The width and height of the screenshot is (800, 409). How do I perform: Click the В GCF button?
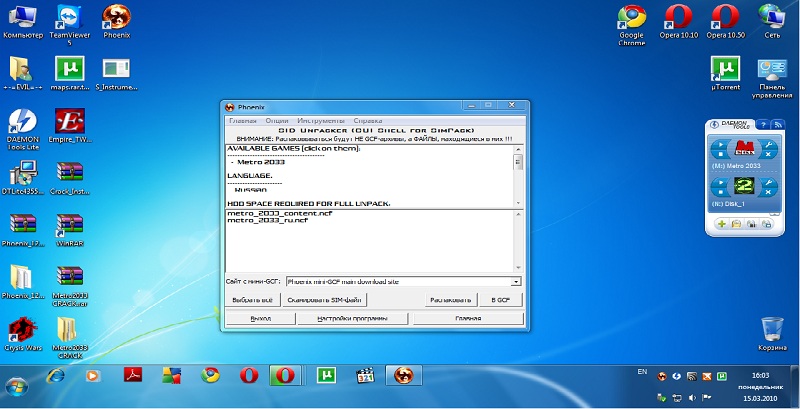point(501,300)
